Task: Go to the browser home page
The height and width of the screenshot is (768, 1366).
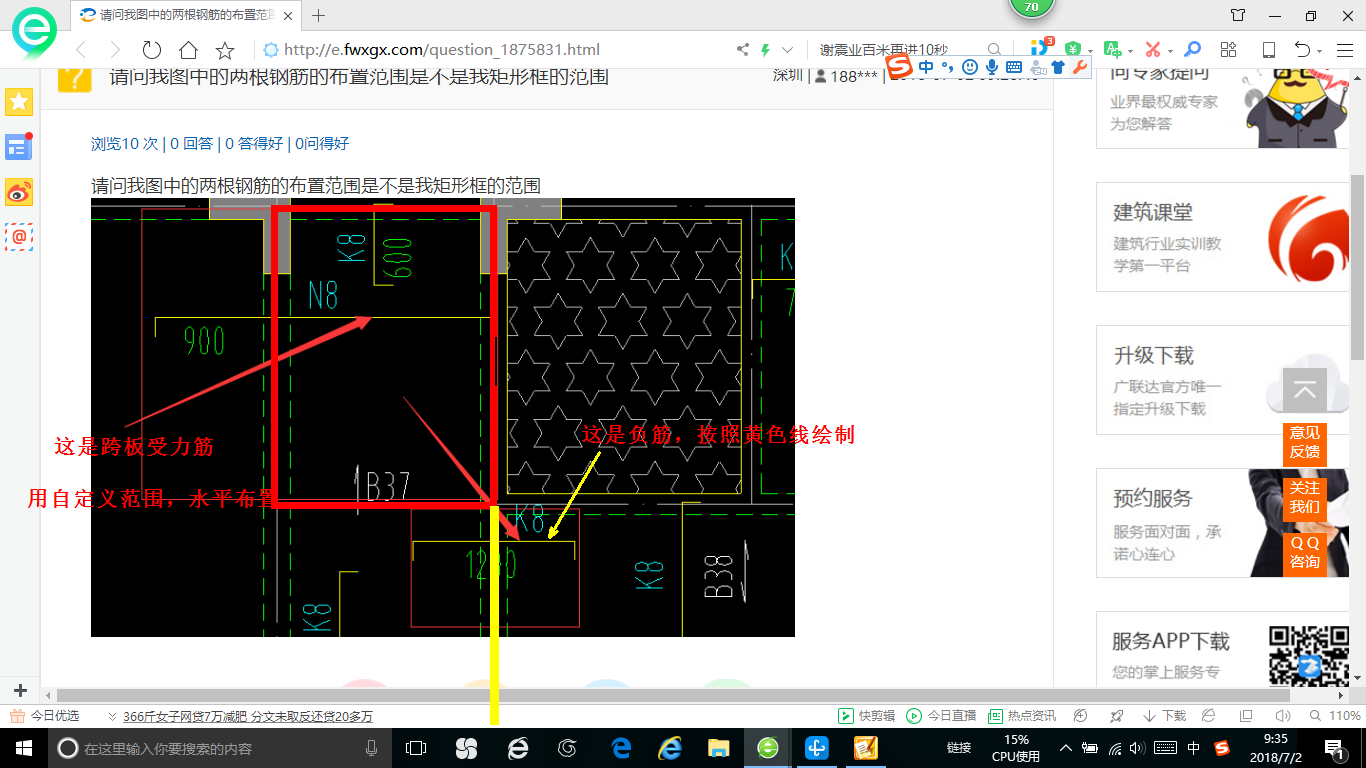Action: [x=188, y=50]
